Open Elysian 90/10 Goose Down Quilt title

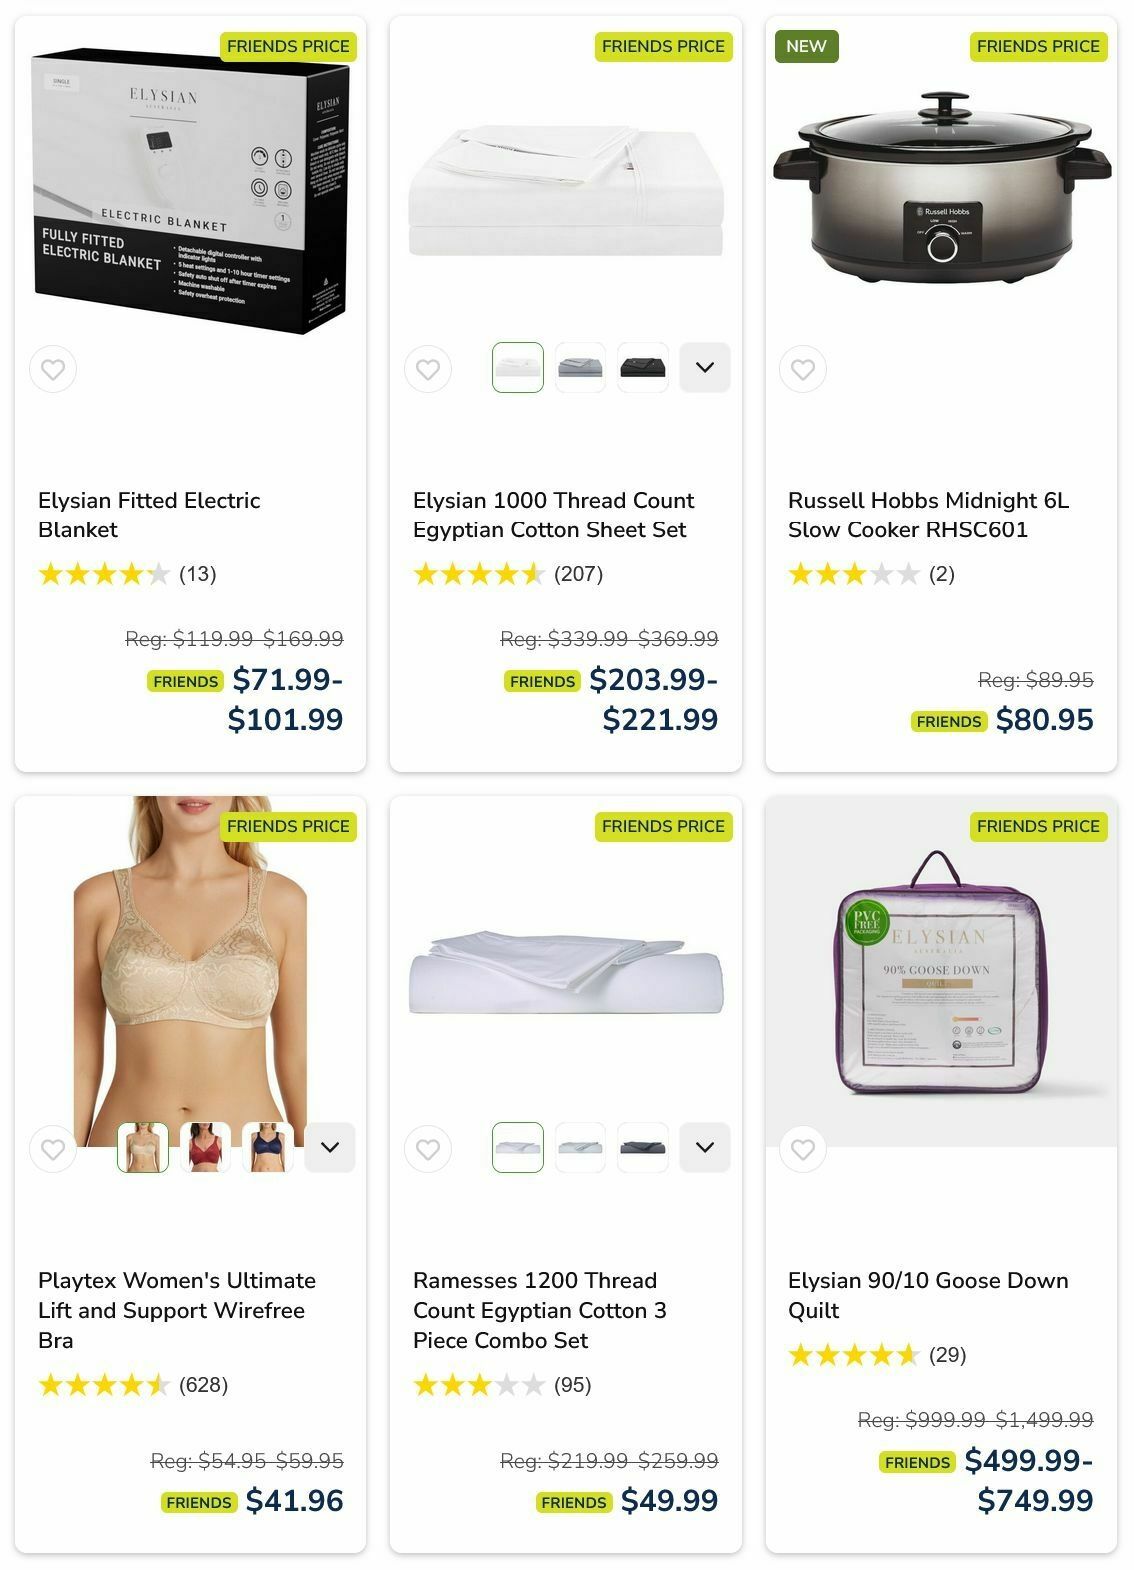click(928, 1295)
